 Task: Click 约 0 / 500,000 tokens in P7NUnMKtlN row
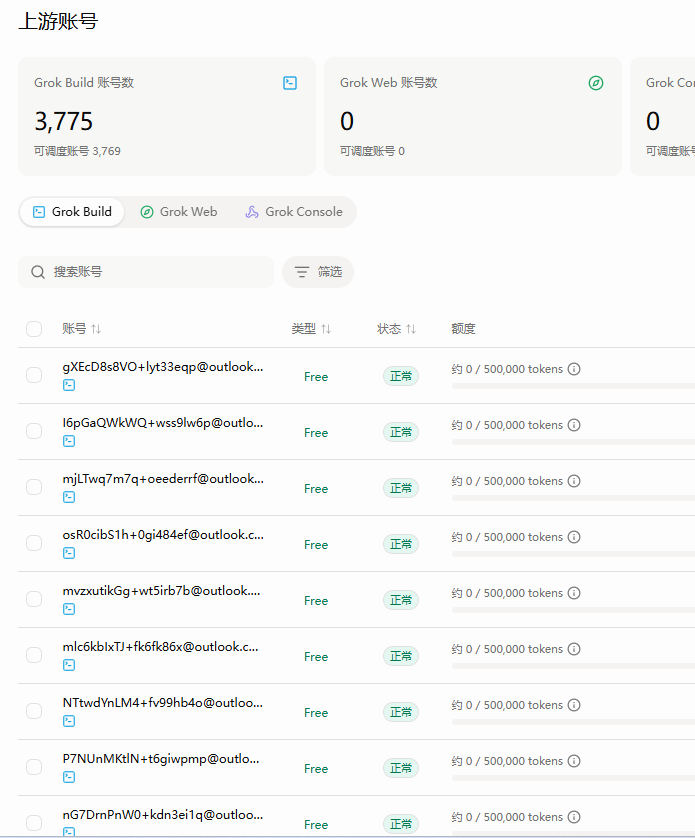coord(507,761)
